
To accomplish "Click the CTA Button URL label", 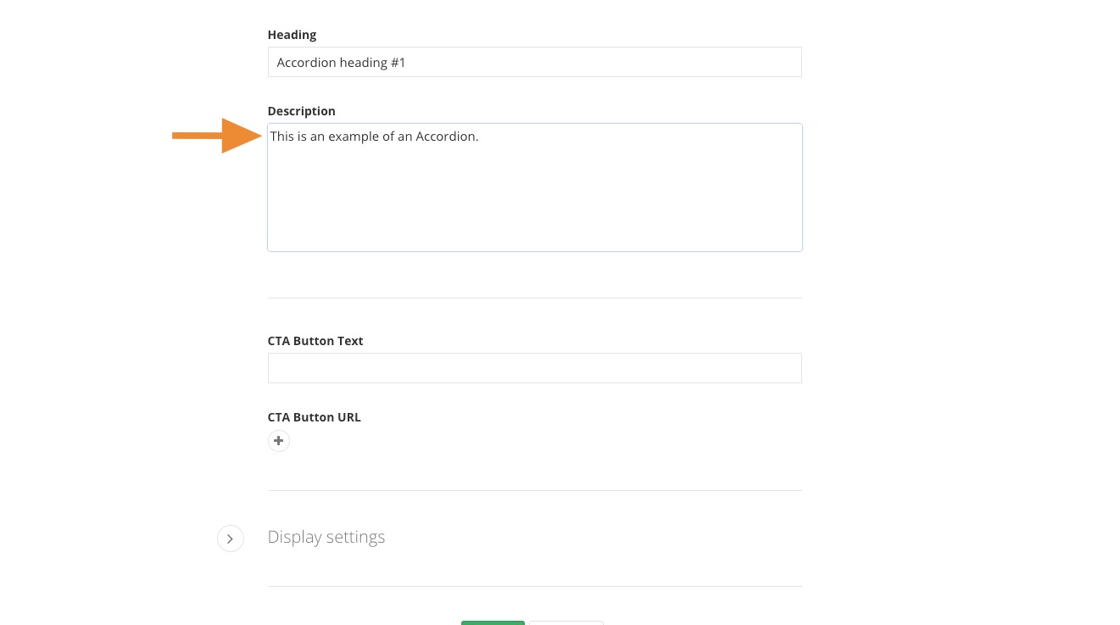I will (314, 417).
